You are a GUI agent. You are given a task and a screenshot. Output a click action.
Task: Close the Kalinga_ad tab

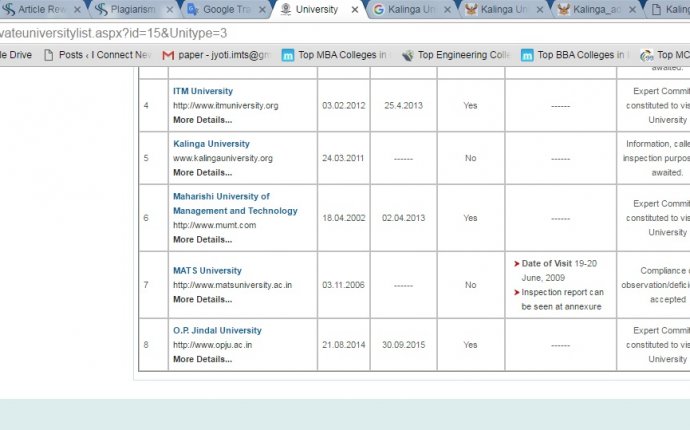tap(632, 10)
